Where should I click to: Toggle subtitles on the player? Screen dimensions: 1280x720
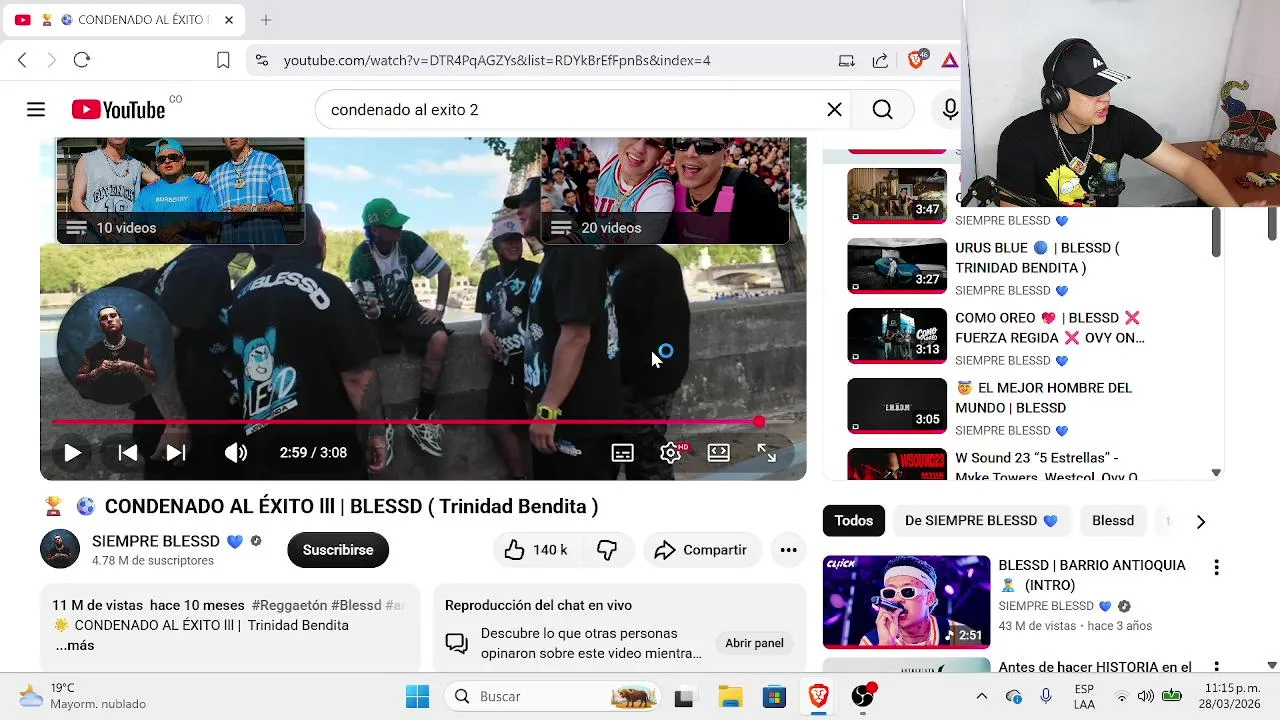[622, 453]
